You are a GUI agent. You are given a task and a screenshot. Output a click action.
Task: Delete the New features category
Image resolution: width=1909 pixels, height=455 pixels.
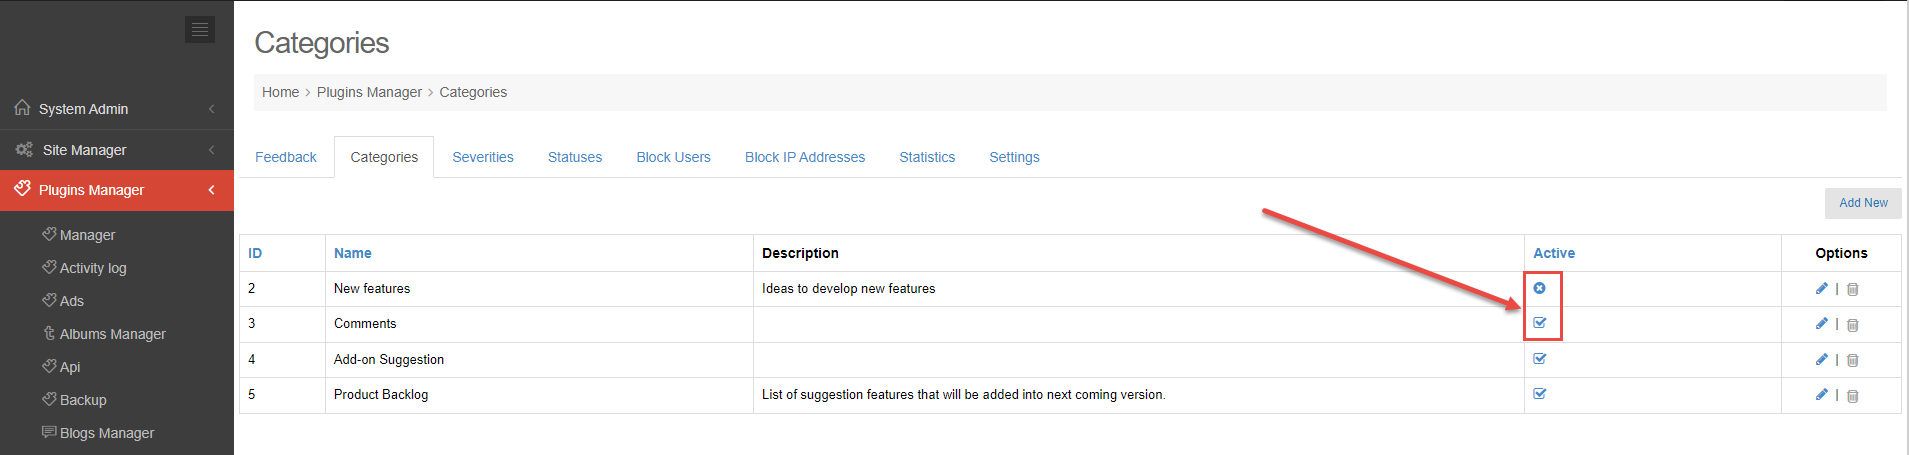click(x=1852, y=290)
